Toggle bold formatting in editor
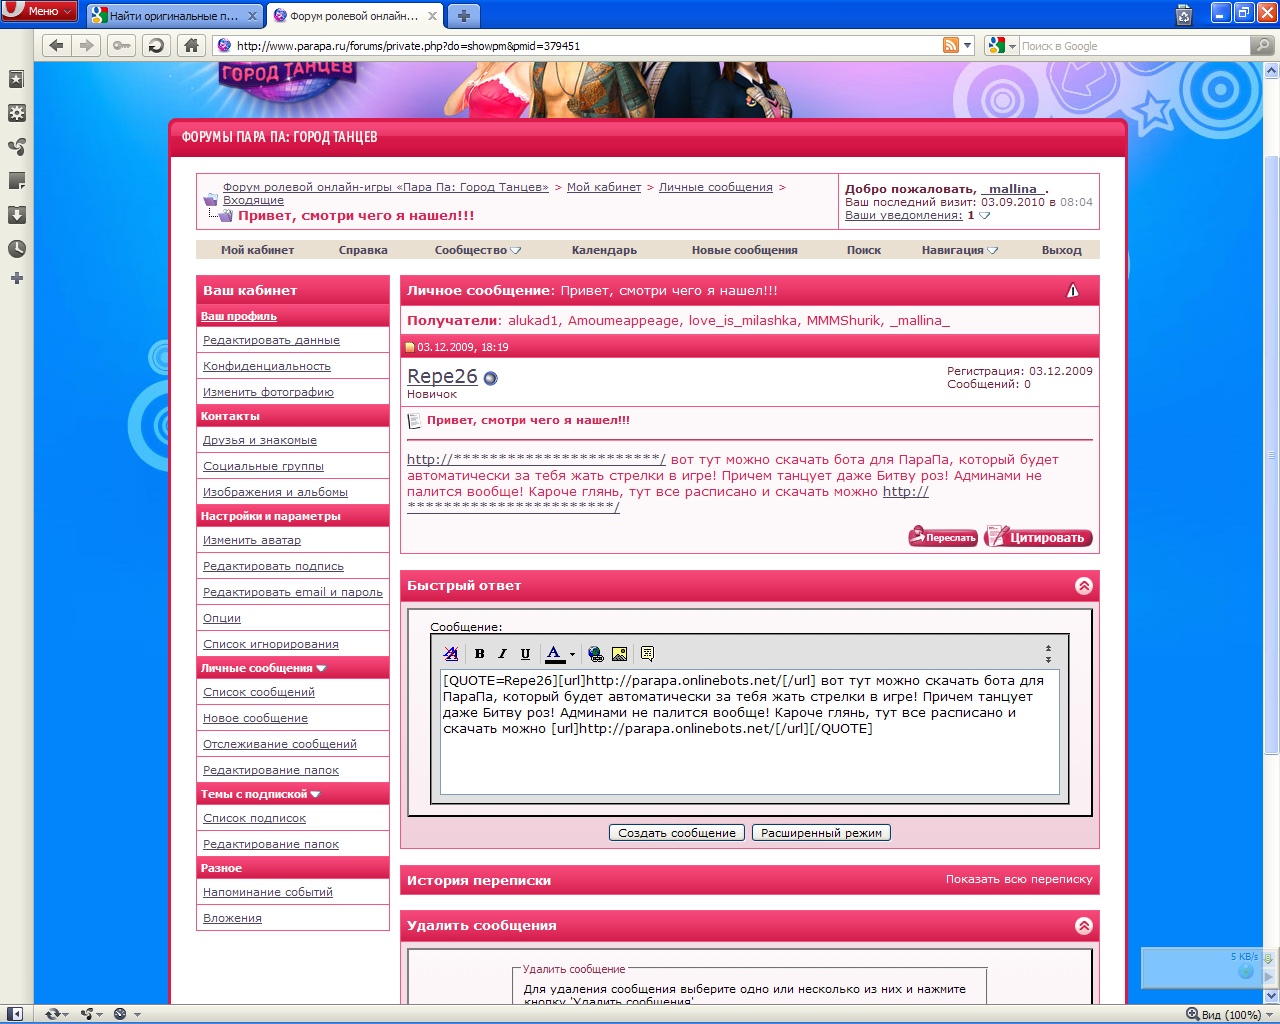The image size is (1280, 1024). [479, 654]
